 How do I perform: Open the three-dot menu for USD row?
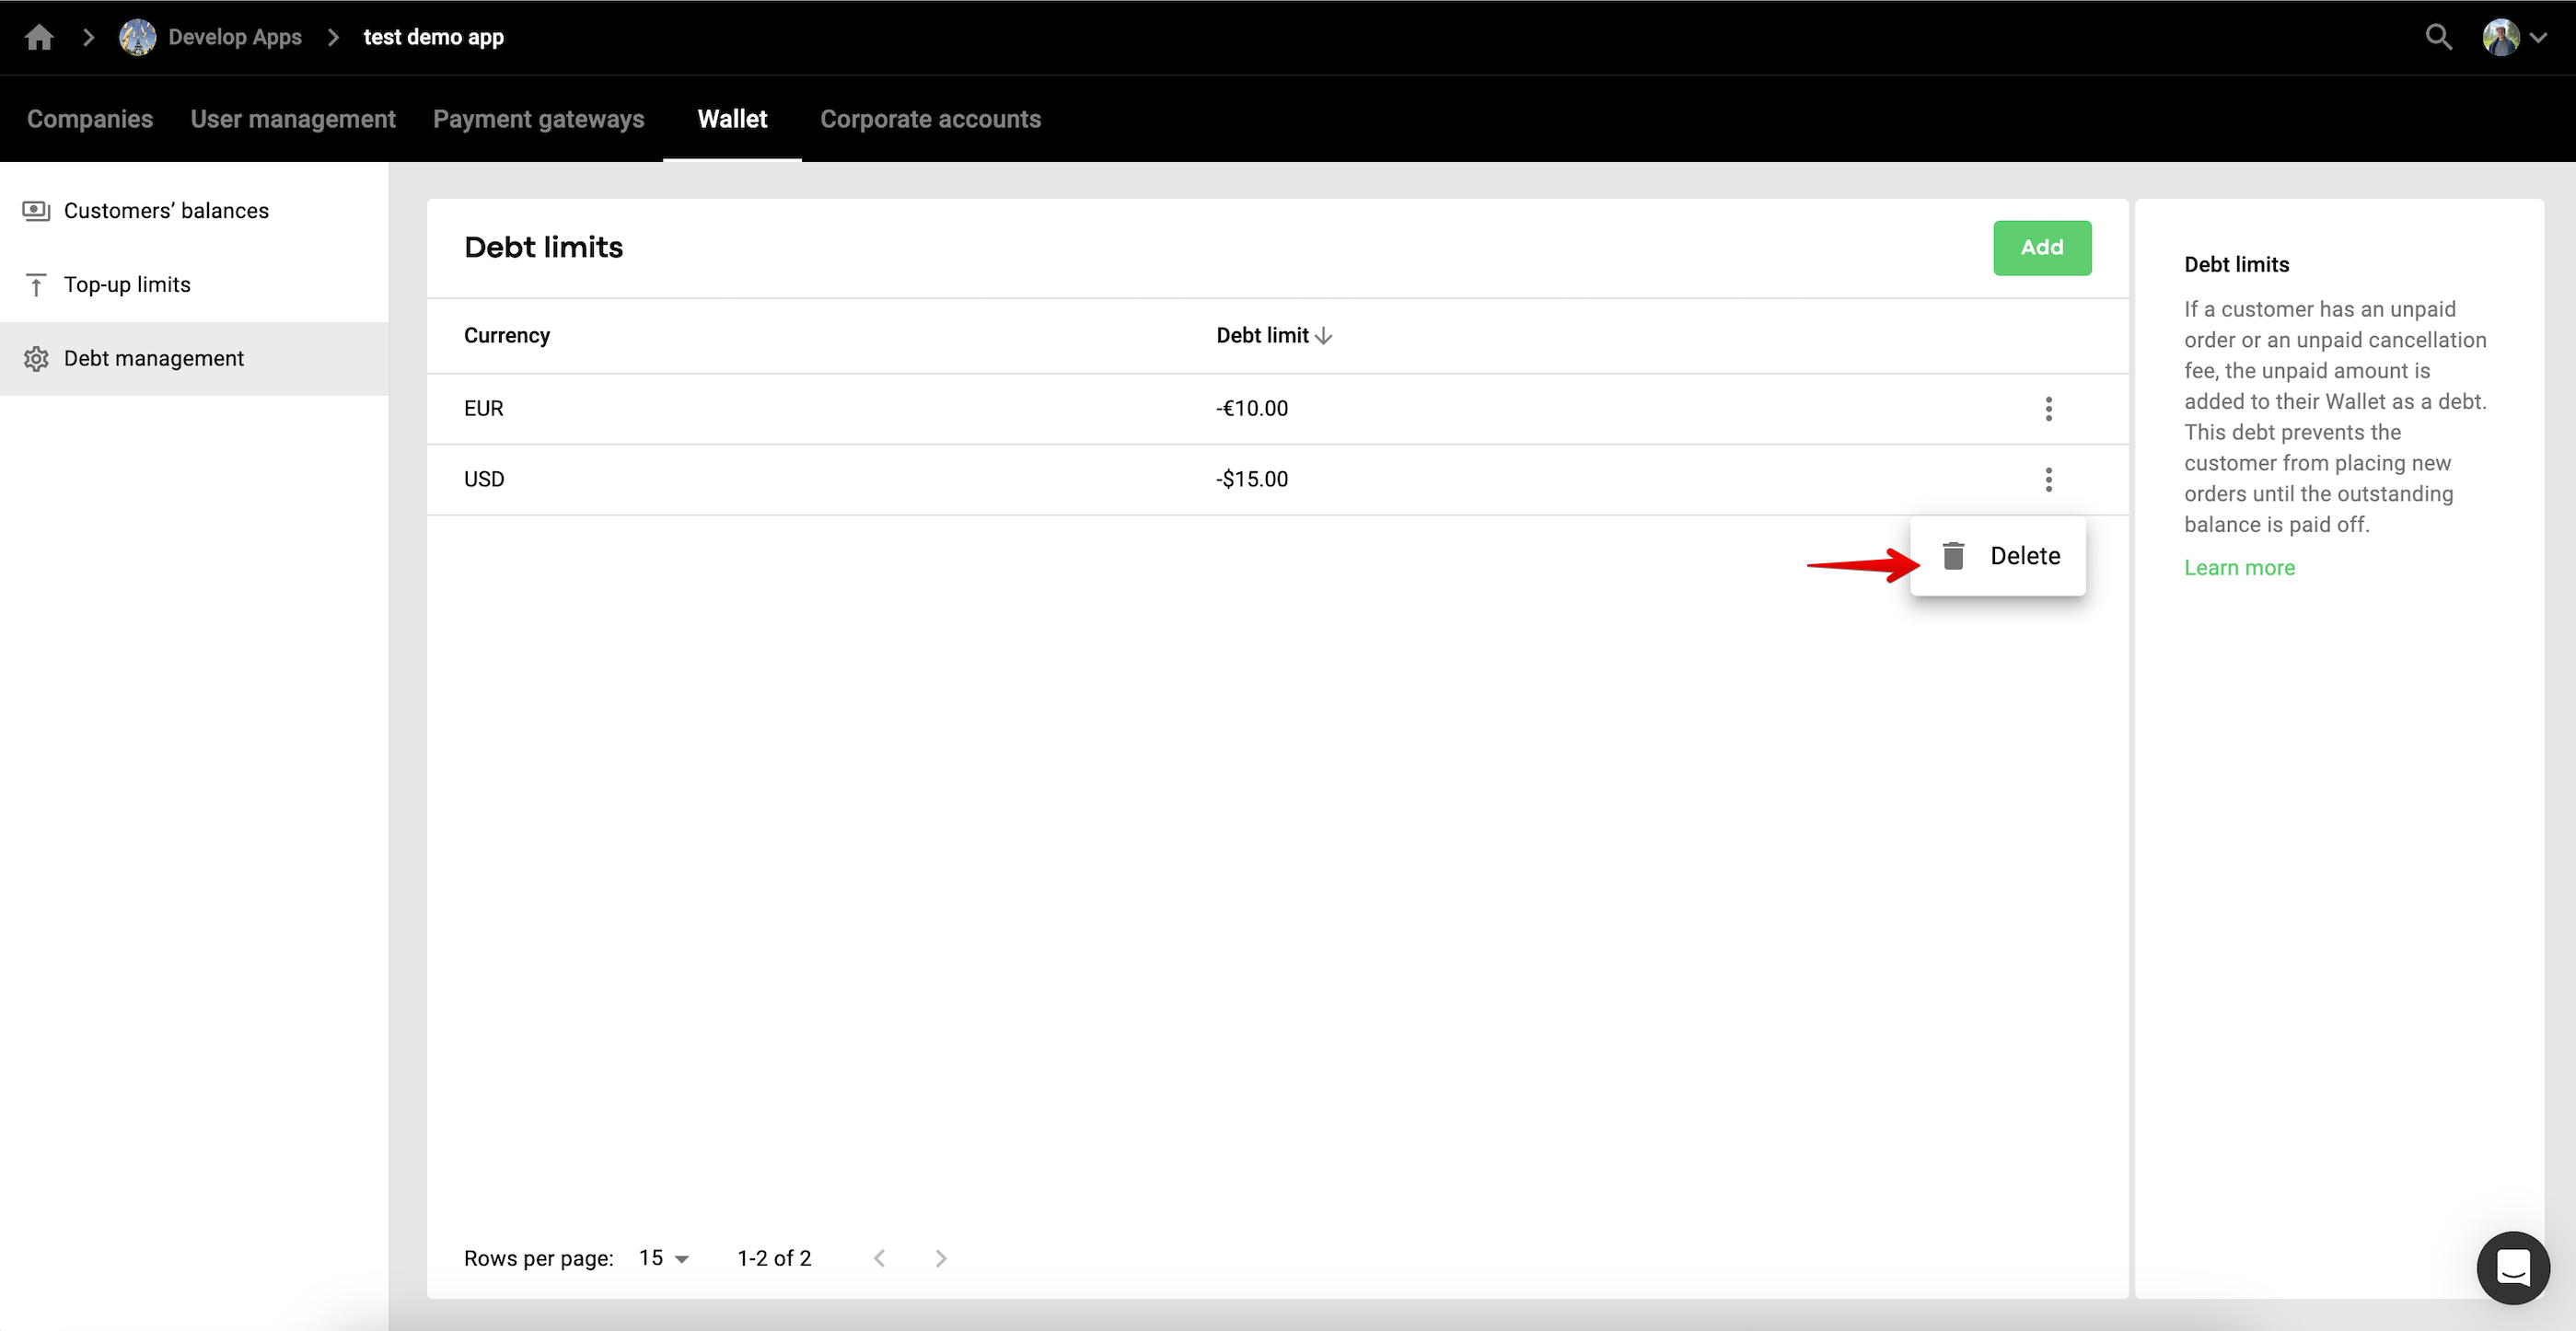tap(2048, 479)
